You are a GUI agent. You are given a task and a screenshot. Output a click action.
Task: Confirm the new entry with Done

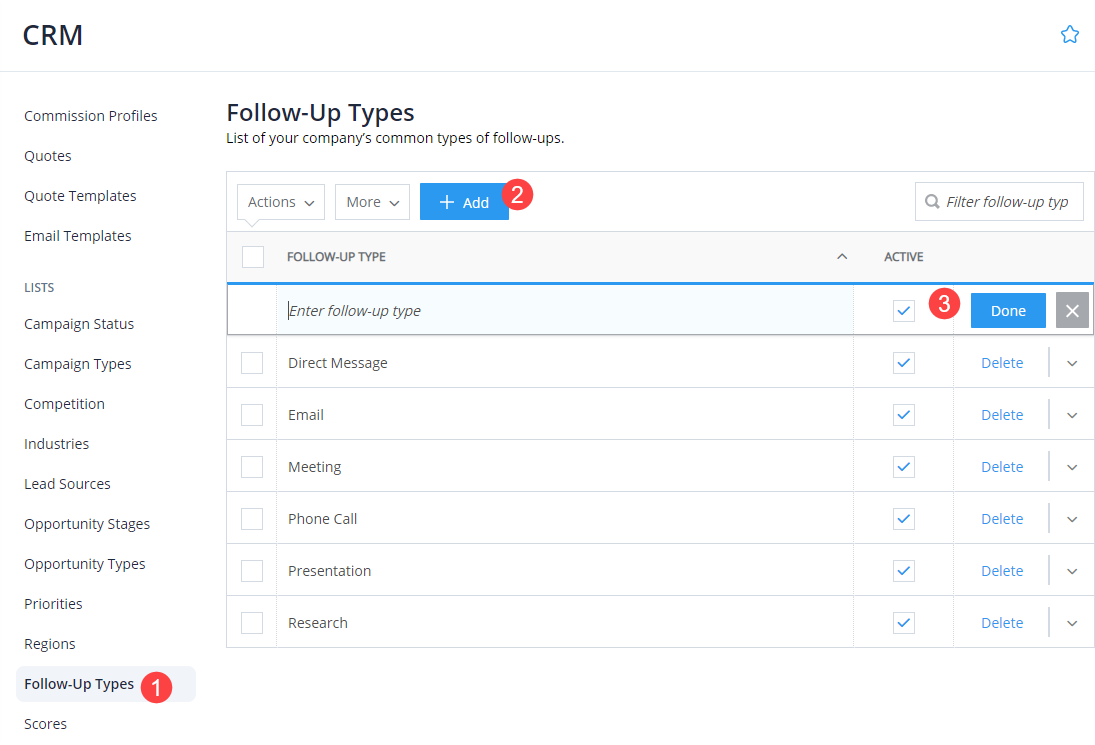coord(1008,310)
